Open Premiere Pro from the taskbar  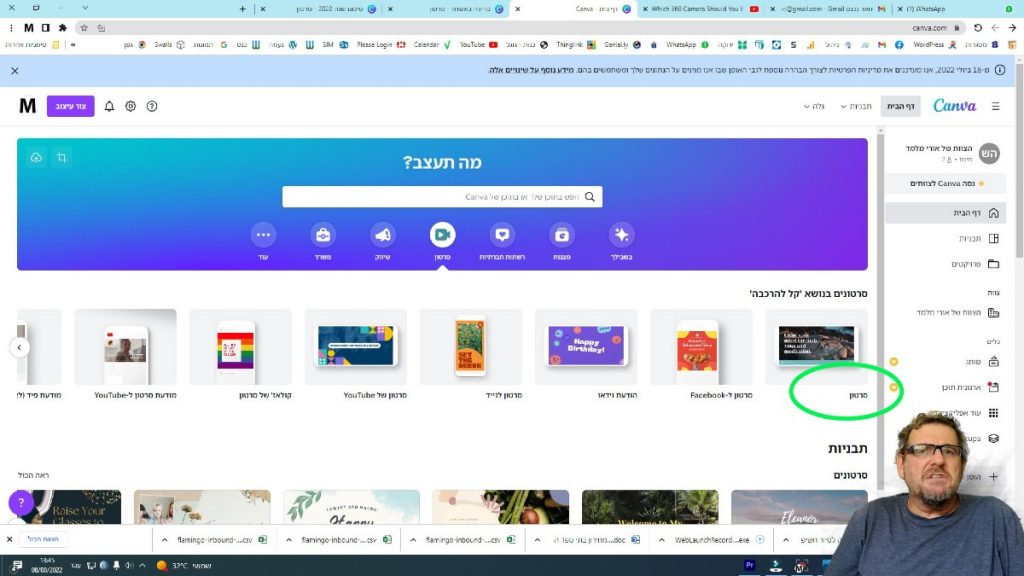pos(749,566)
